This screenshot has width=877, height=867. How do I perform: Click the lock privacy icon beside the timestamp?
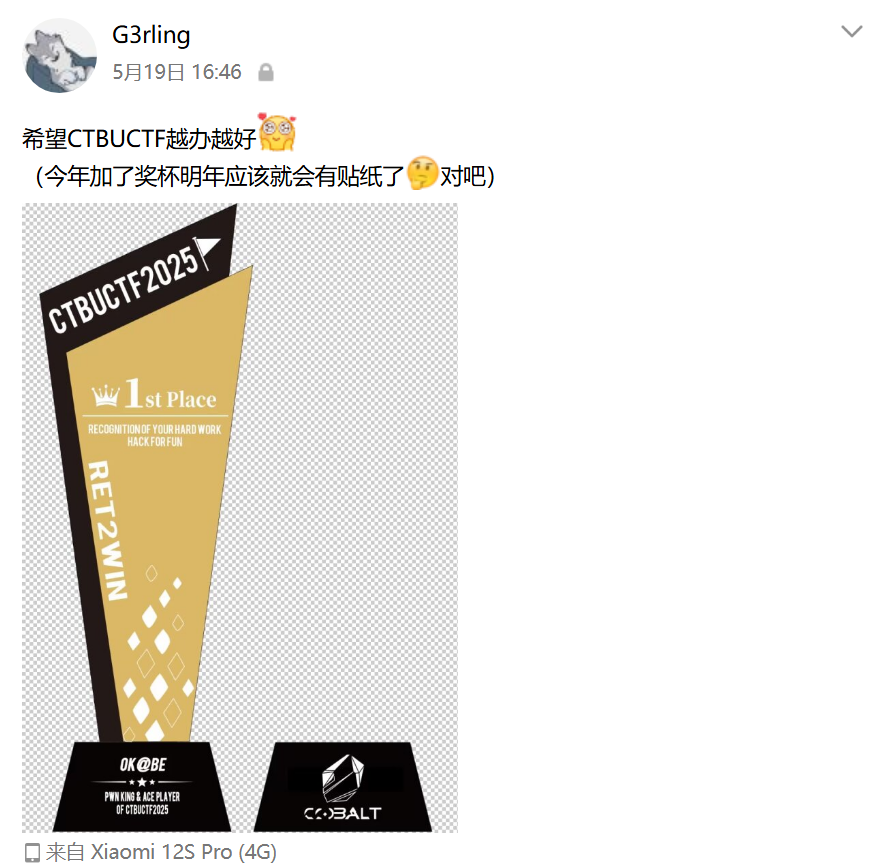(266, 73)
